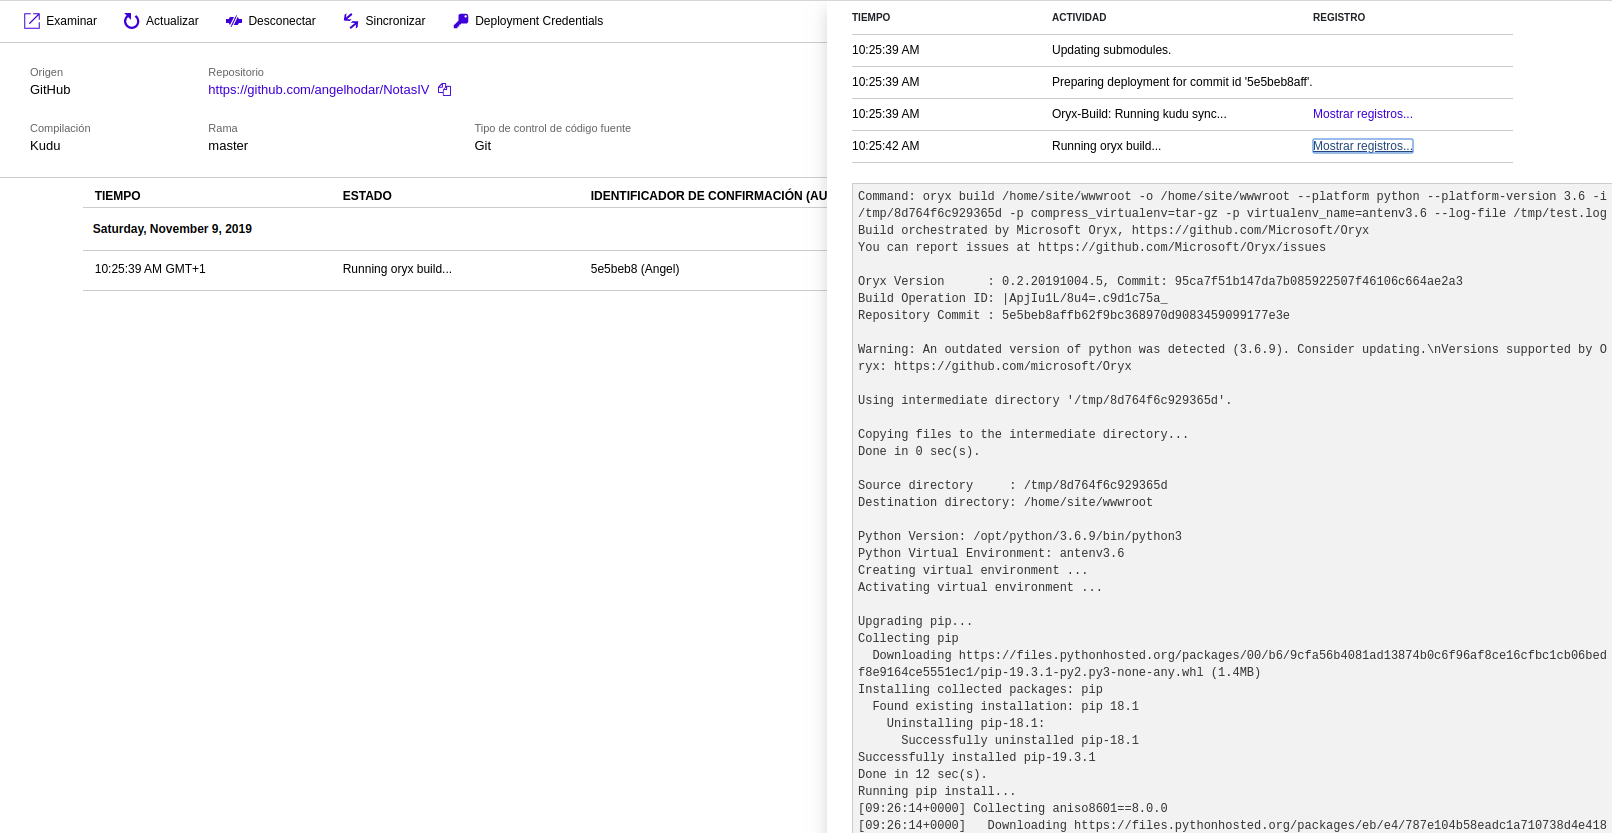Select the Actualizar toolbar label

coord(172,21)
